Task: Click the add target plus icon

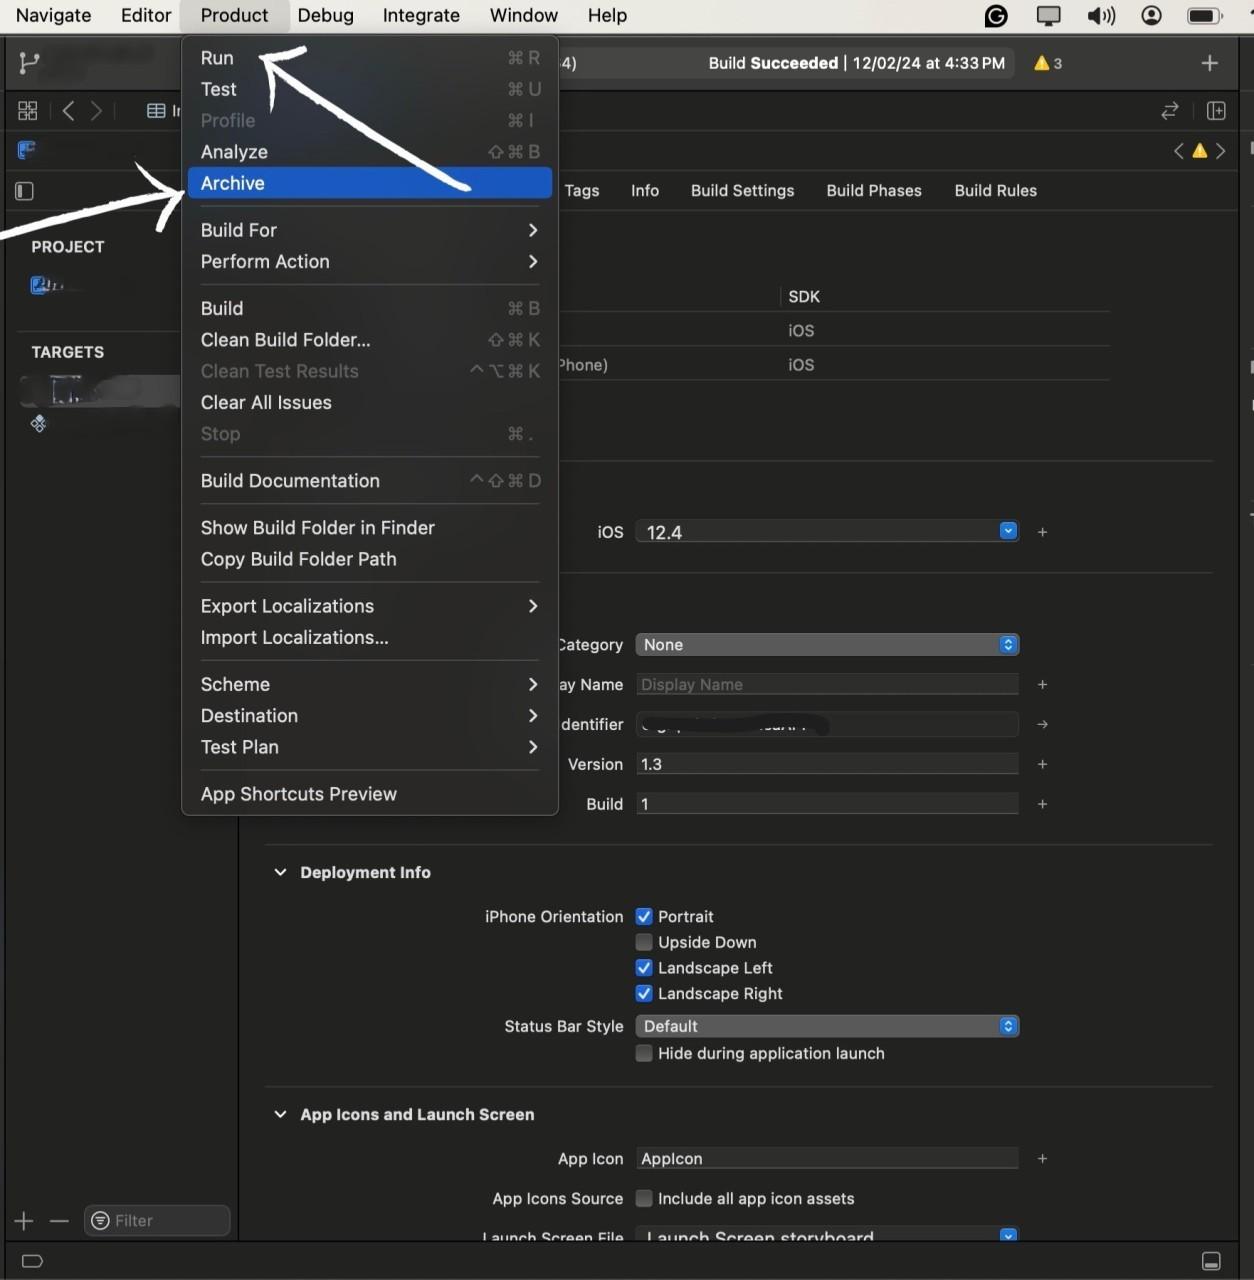Action: (x=24, y=1221)
